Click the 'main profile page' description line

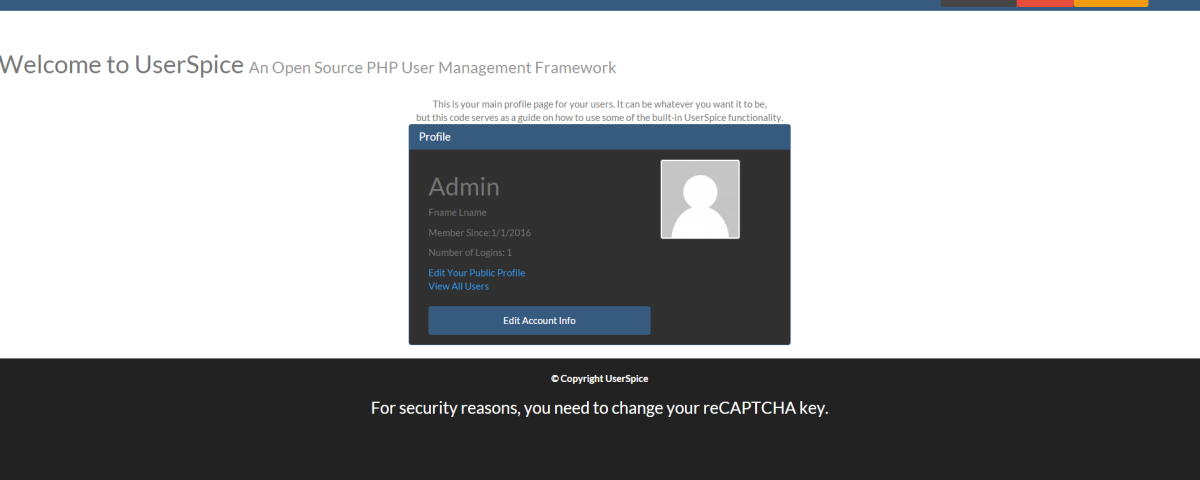pyautogui.click(x=599, y=104)
